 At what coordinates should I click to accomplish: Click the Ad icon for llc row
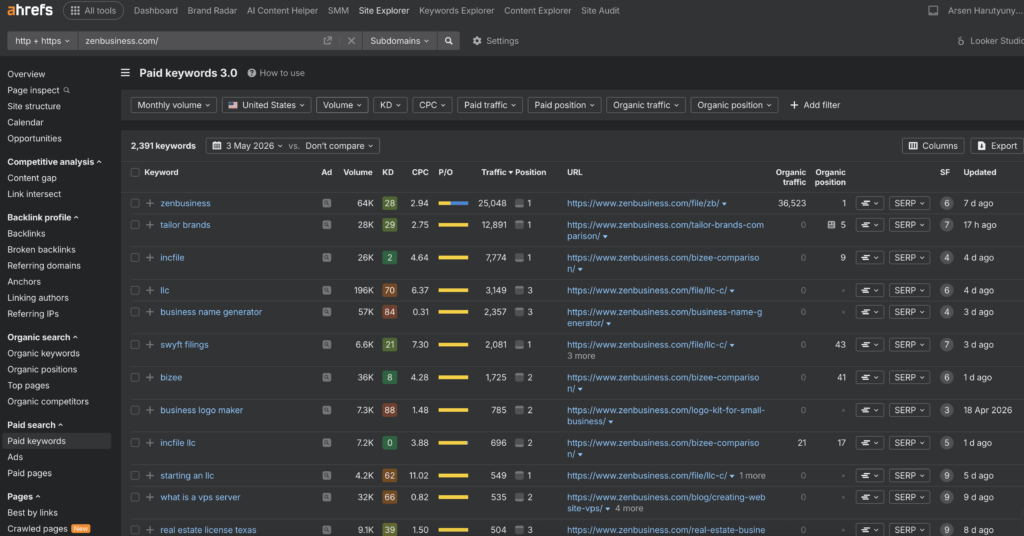(327, 290)
